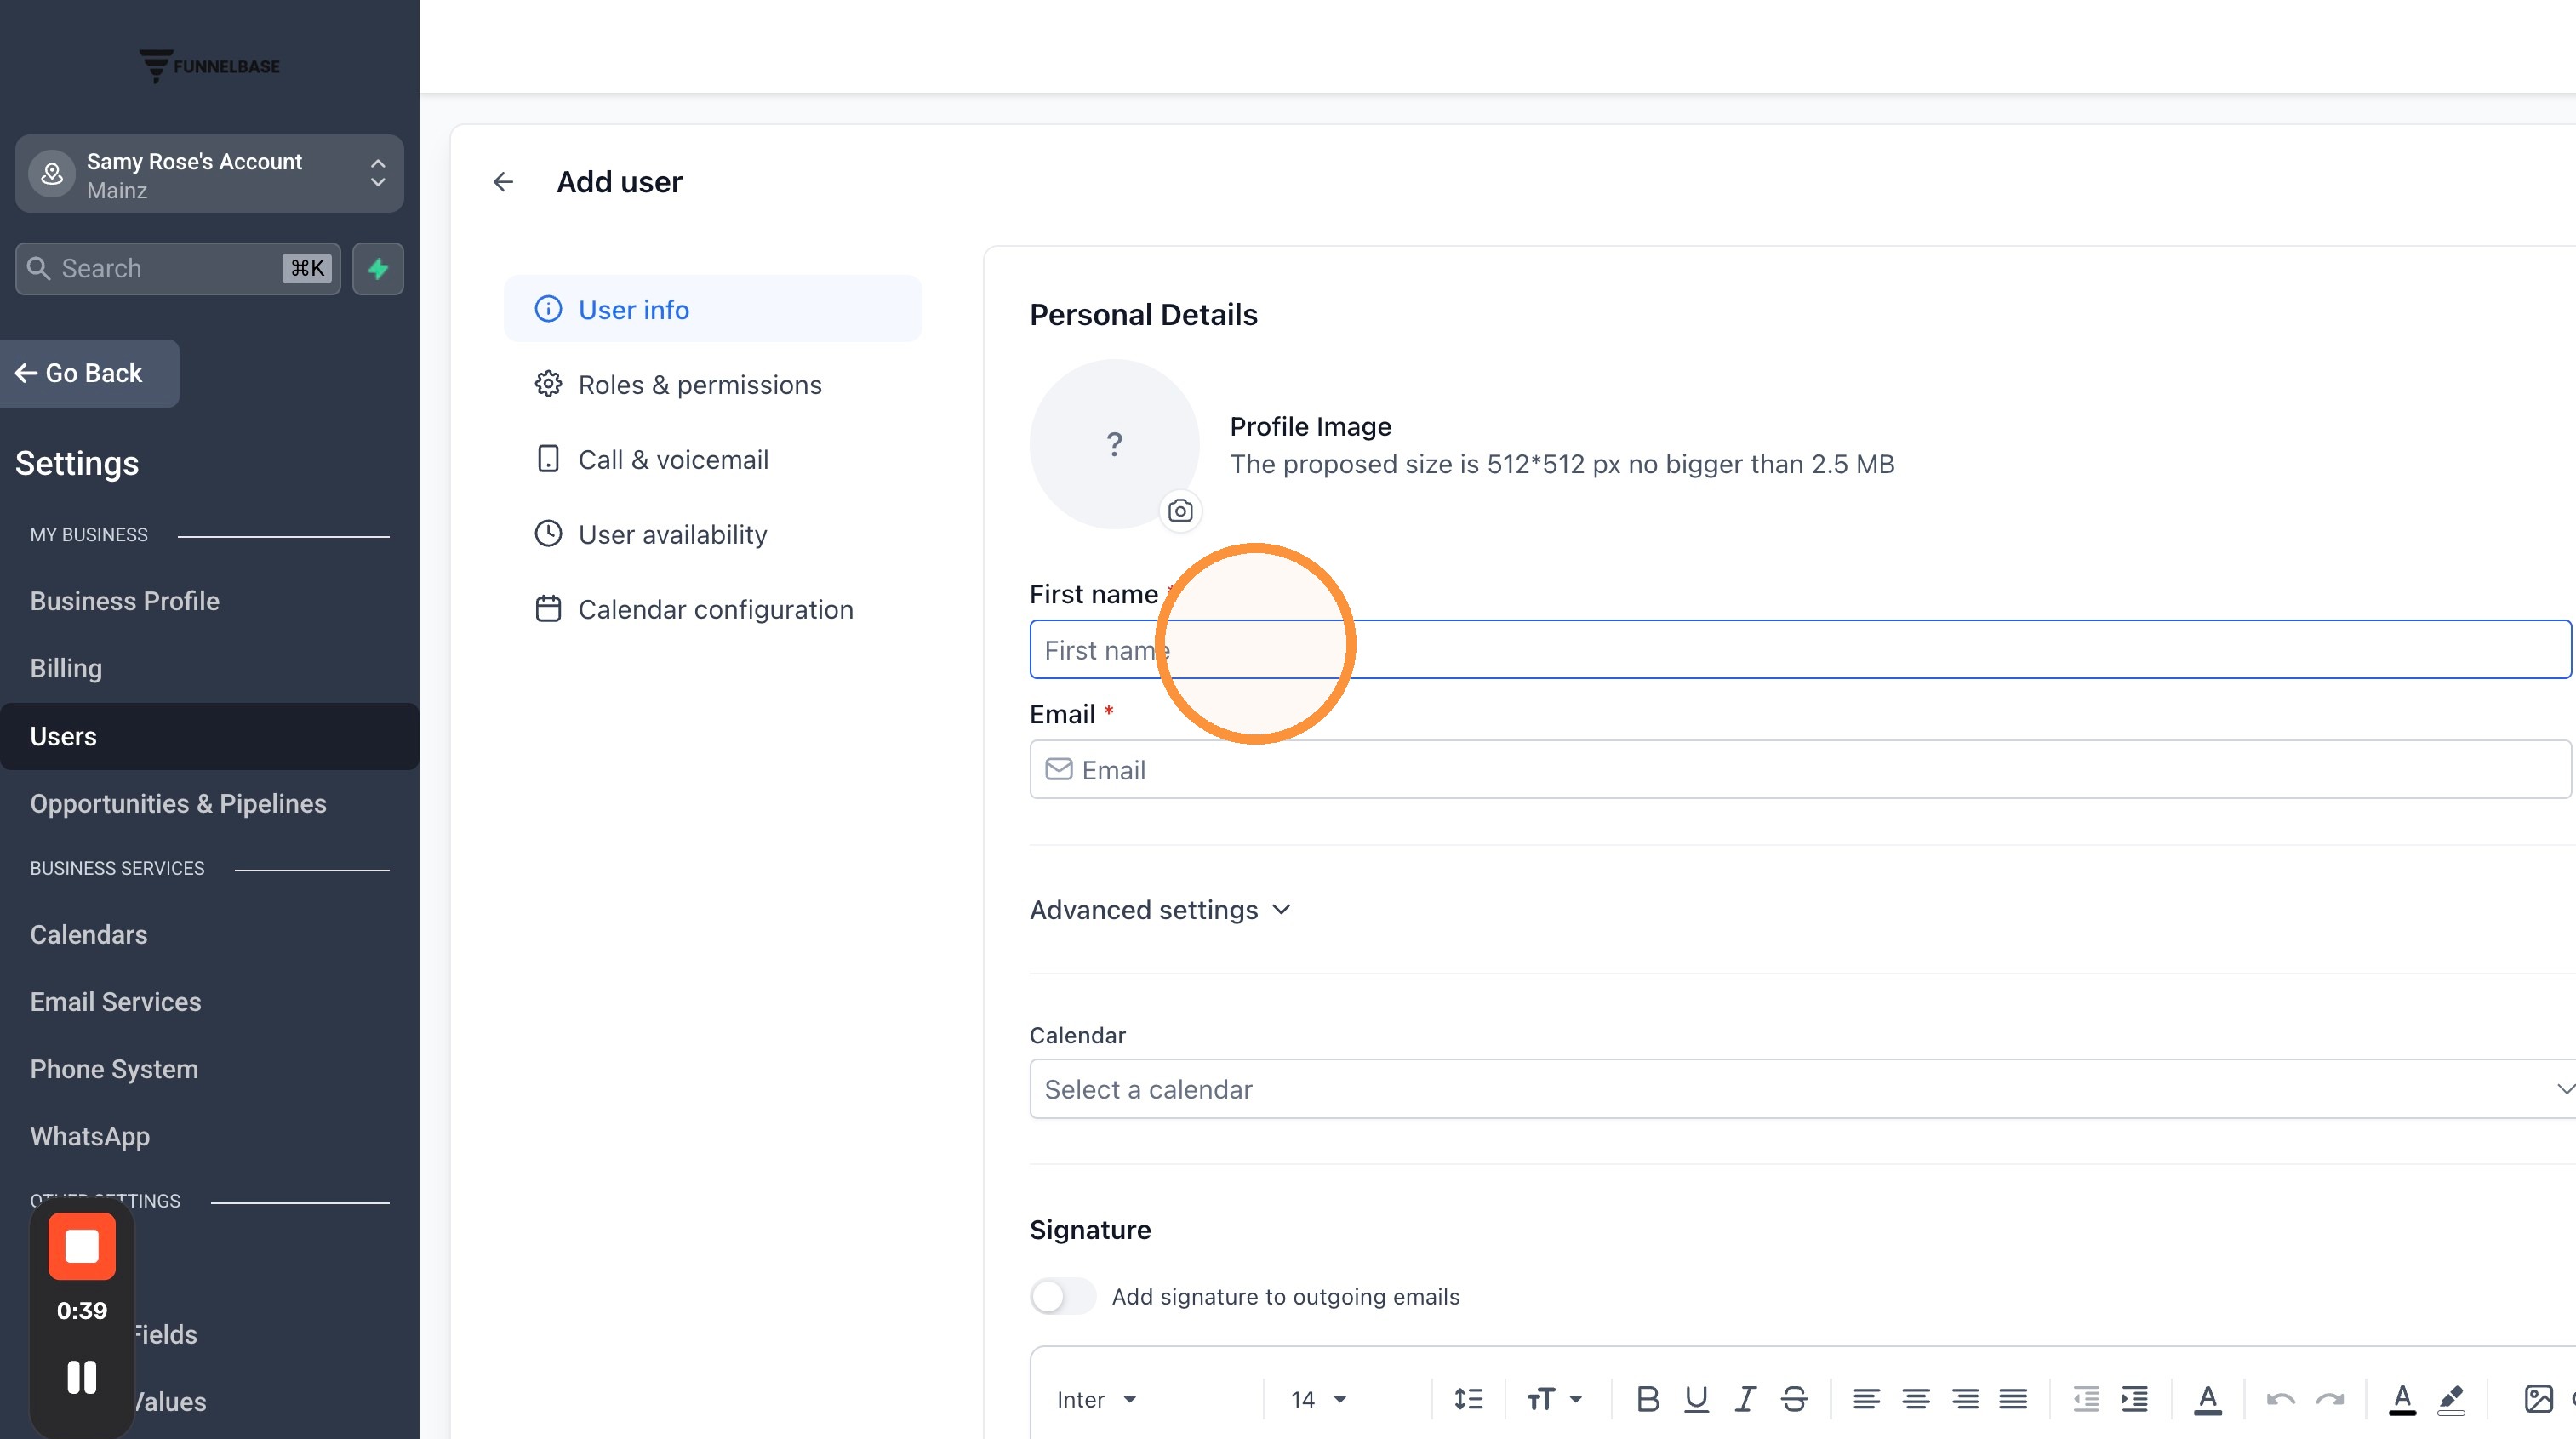
Task: Click the lightning bolt quick actions icon
Action: 378,268
